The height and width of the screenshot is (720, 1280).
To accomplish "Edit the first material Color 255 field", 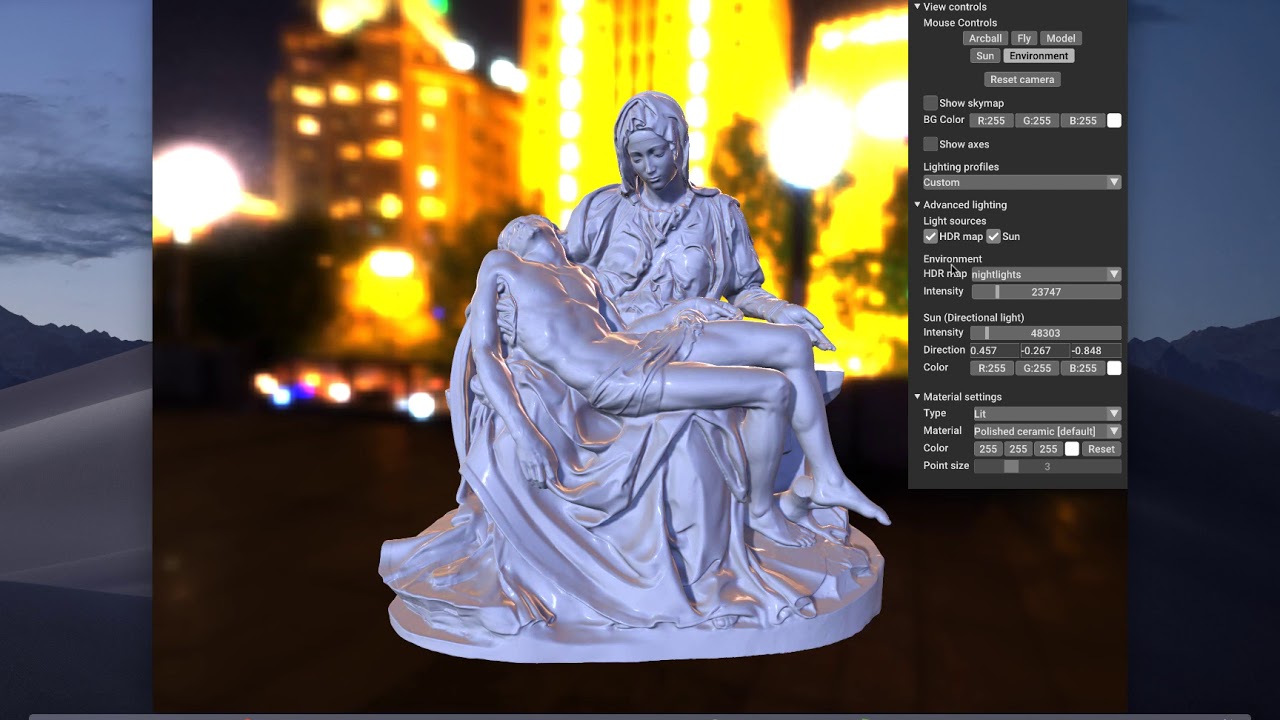I will click(x=988, y=449).
